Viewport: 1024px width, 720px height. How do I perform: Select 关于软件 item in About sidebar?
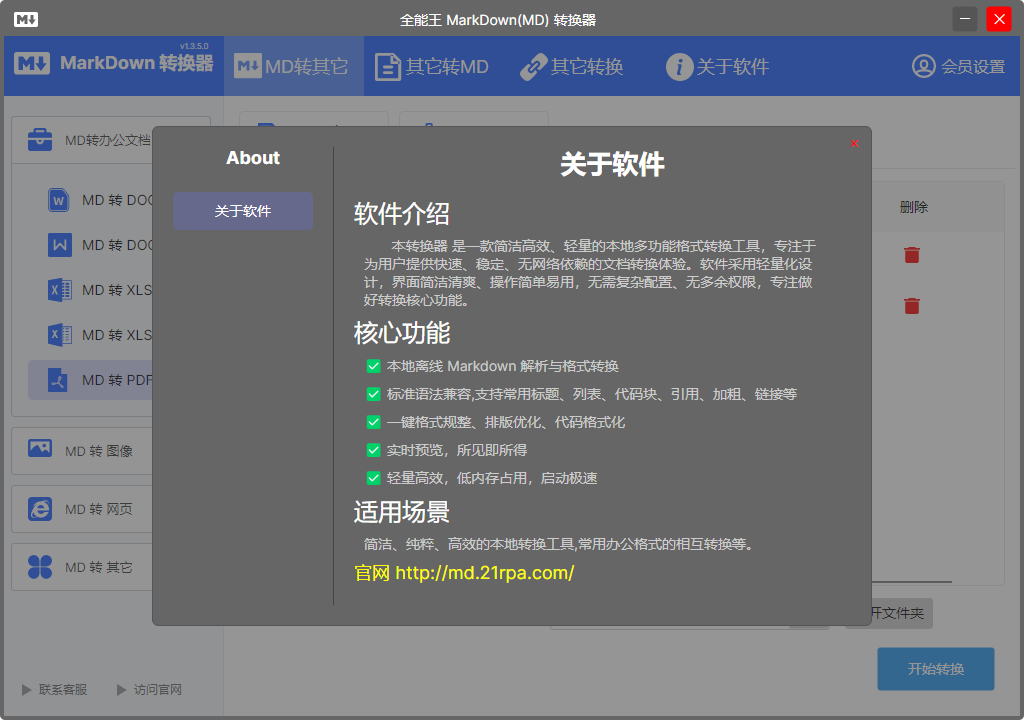tap(243, 211)
